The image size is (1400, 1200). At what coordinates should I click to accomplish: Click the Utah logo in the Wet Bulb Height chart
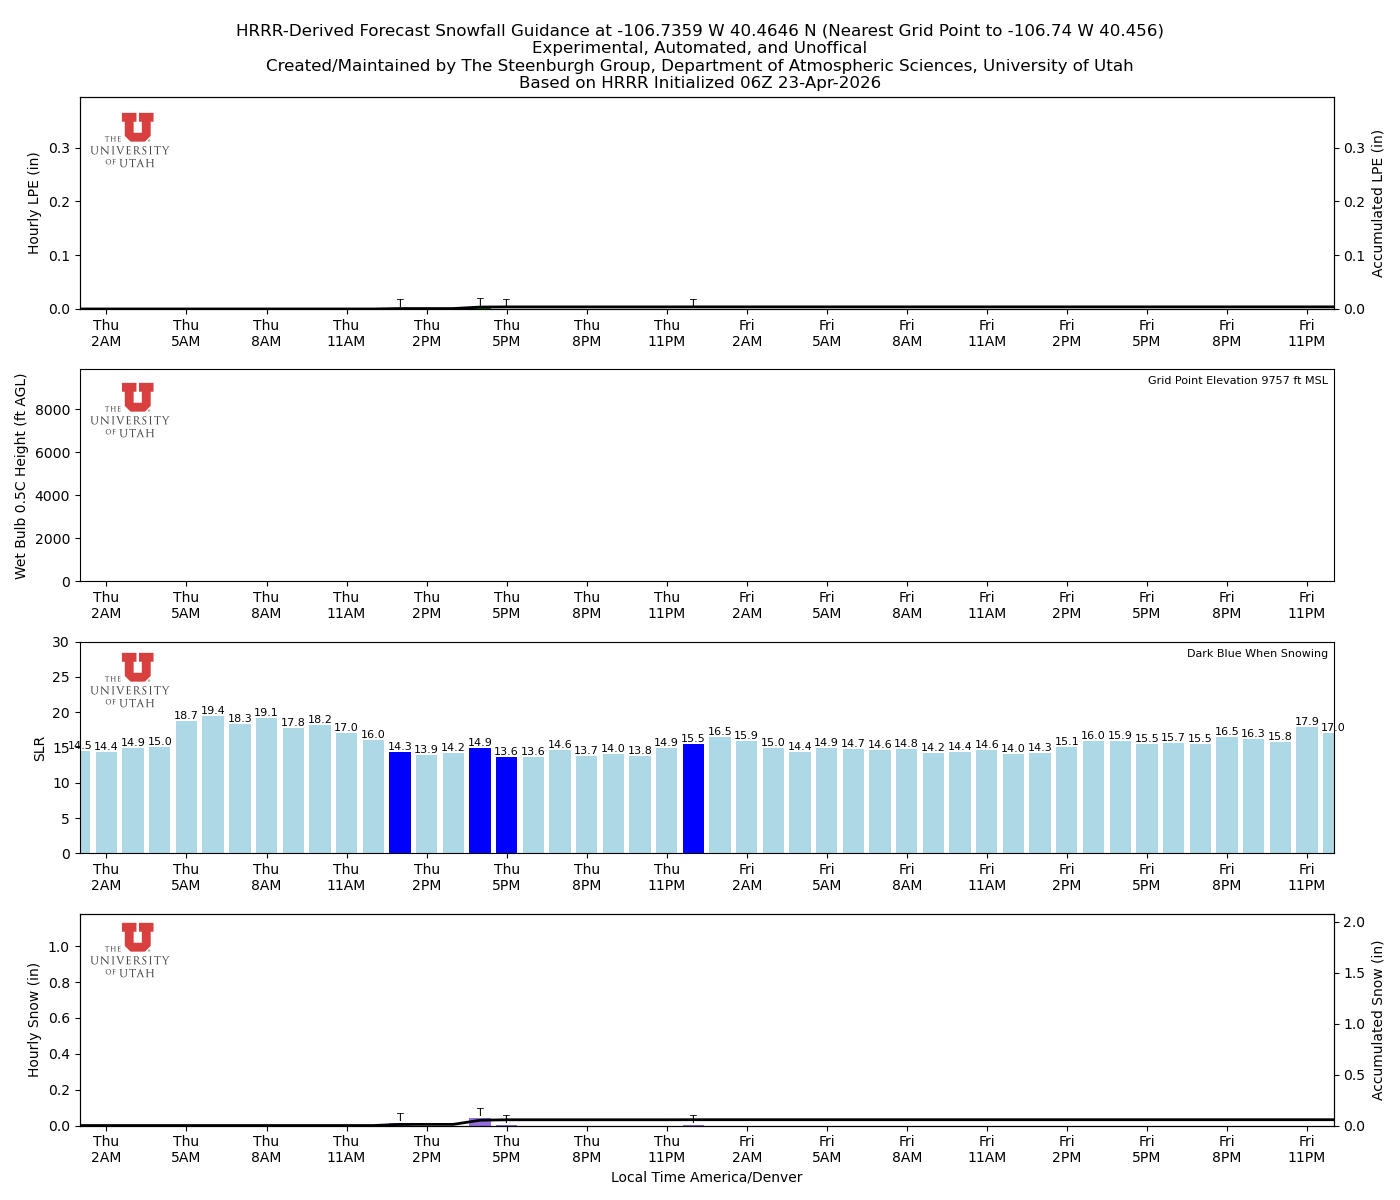click(x=131, y=410)
